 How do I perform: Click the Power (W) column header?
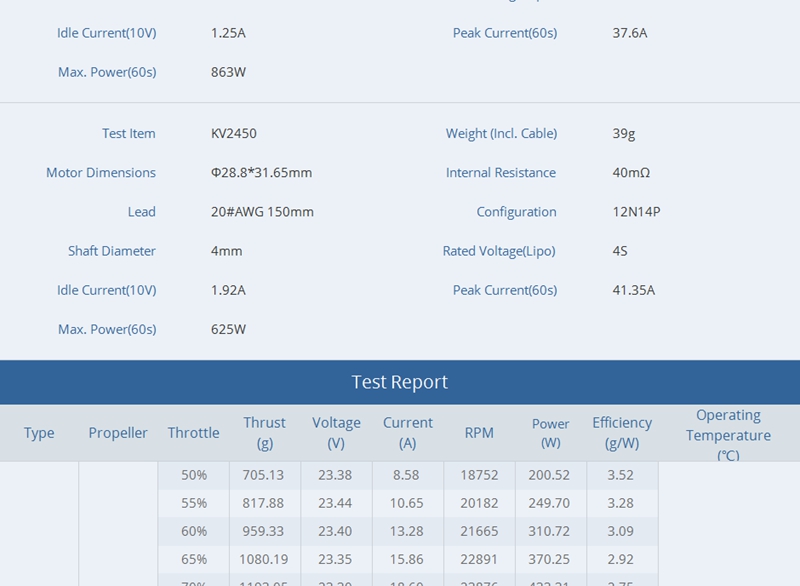pos(550,433)
